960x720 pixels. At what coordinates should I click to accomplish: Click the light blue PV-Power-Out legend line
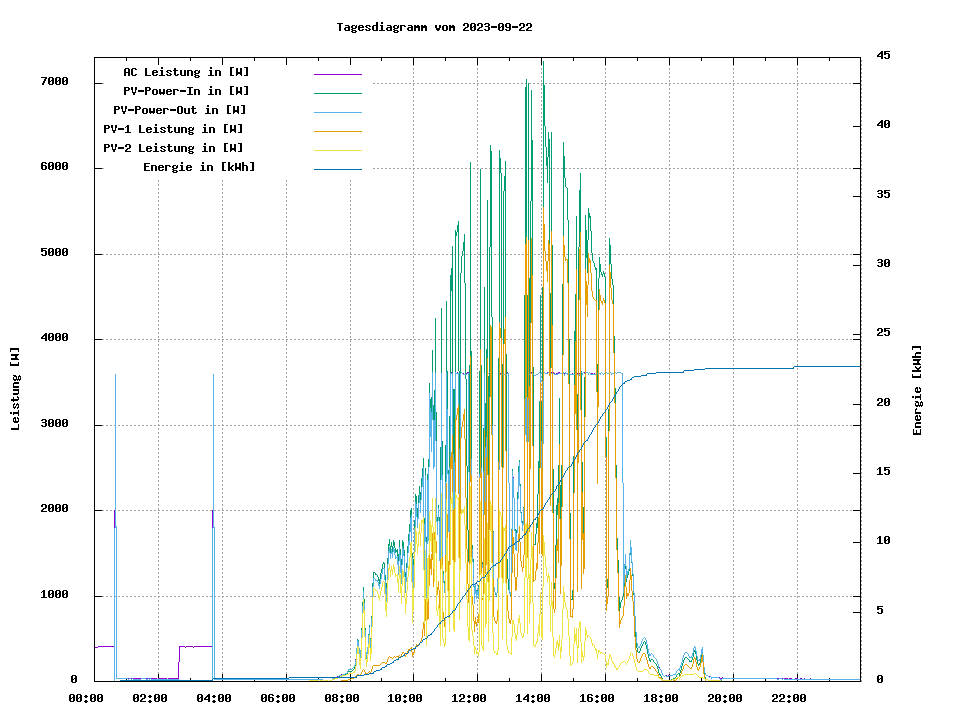337,112
